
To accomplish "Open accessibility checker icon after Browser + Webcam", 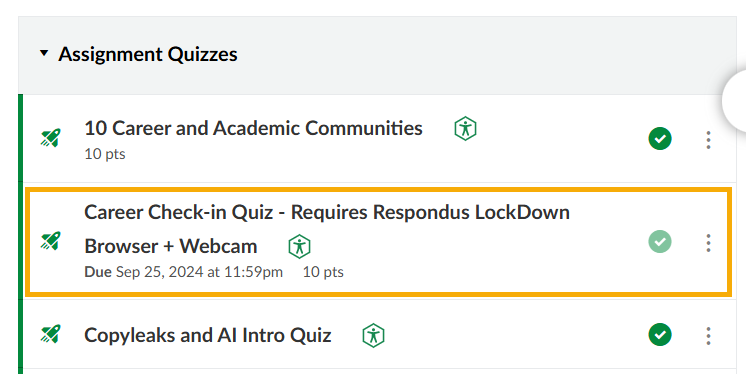I will (x=300, y=246).
